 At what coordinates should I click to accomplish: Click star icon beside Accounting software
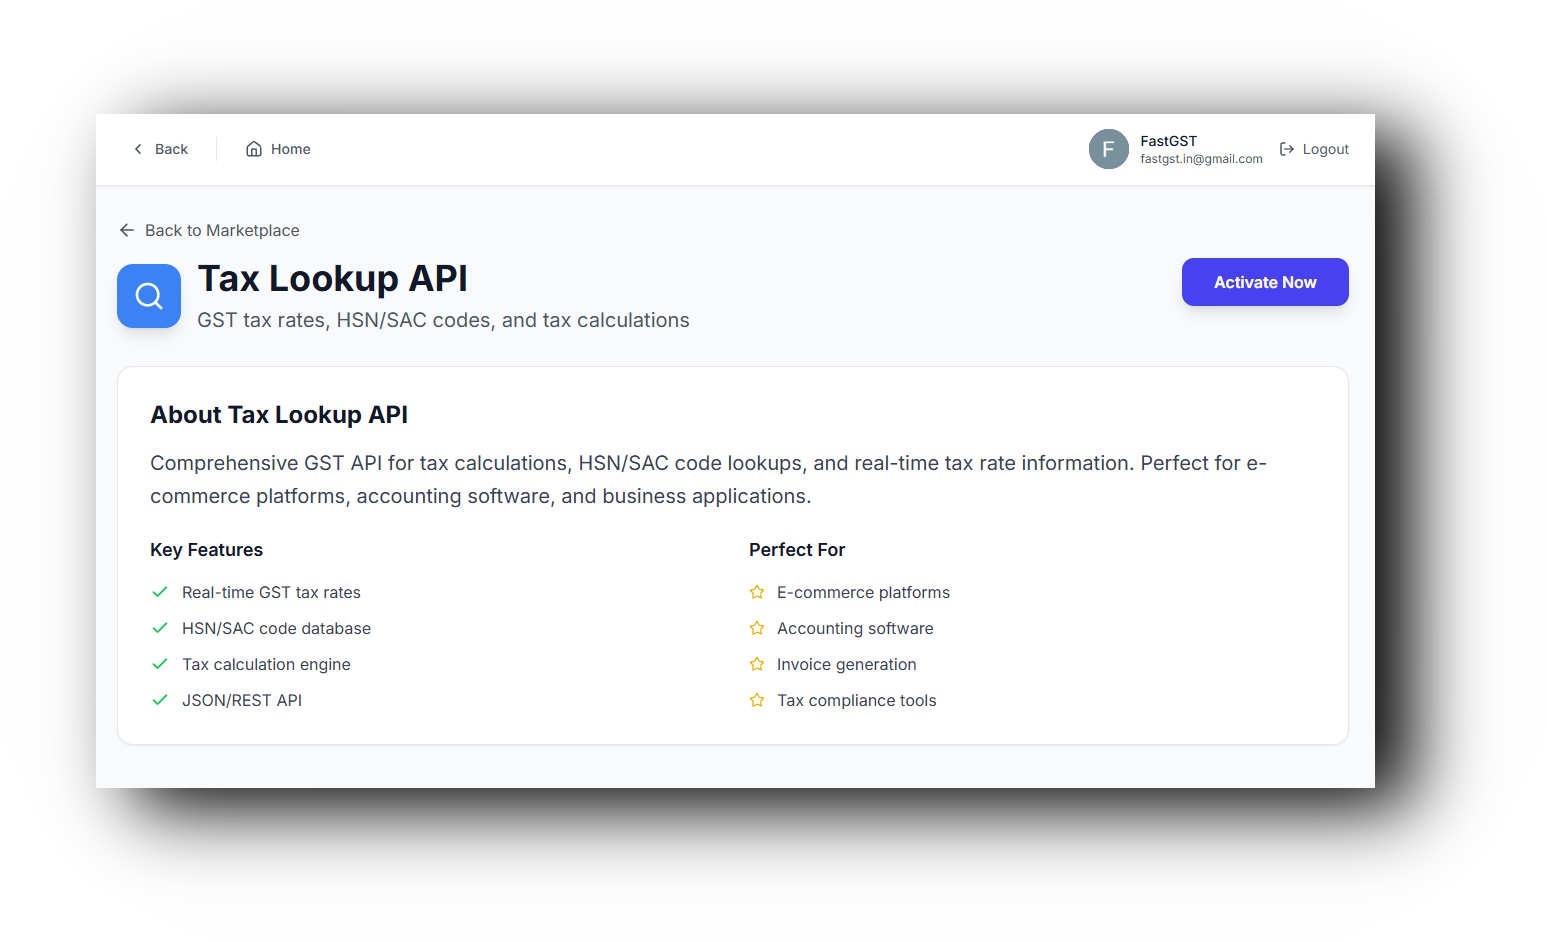pyautogui.click(x=757, y=628)
